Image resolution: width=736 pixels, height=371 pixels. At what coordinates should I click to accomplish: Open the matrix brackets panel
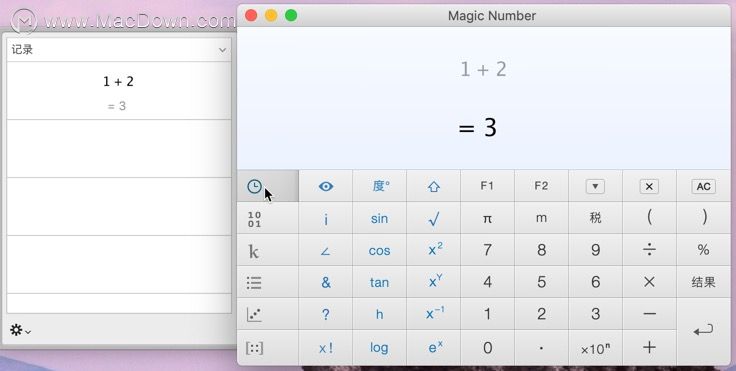(x=268, y=348)
